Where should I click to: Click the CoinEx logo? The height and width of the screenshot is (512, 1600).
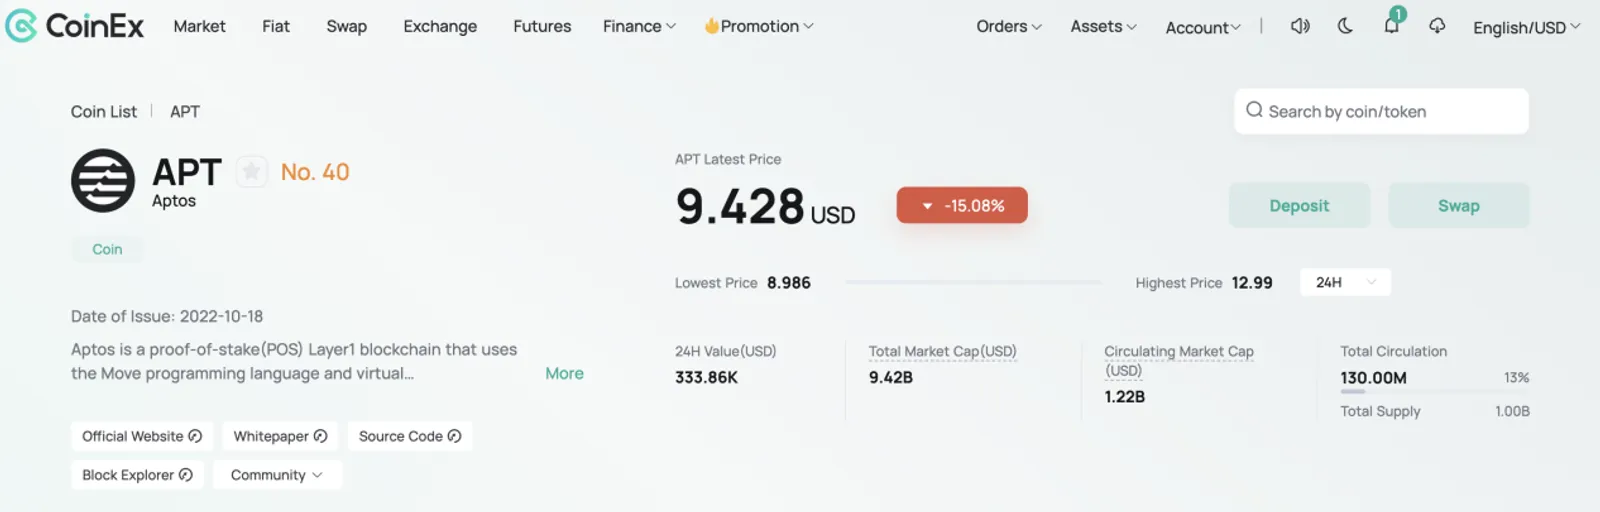coord(75,26)
